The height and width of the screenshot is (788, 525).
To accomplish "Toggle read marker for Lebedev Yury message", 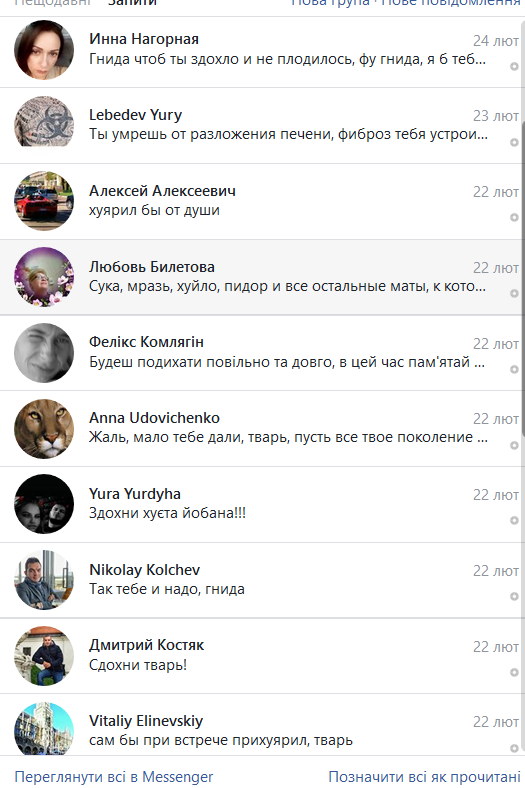I will [514, 142].
